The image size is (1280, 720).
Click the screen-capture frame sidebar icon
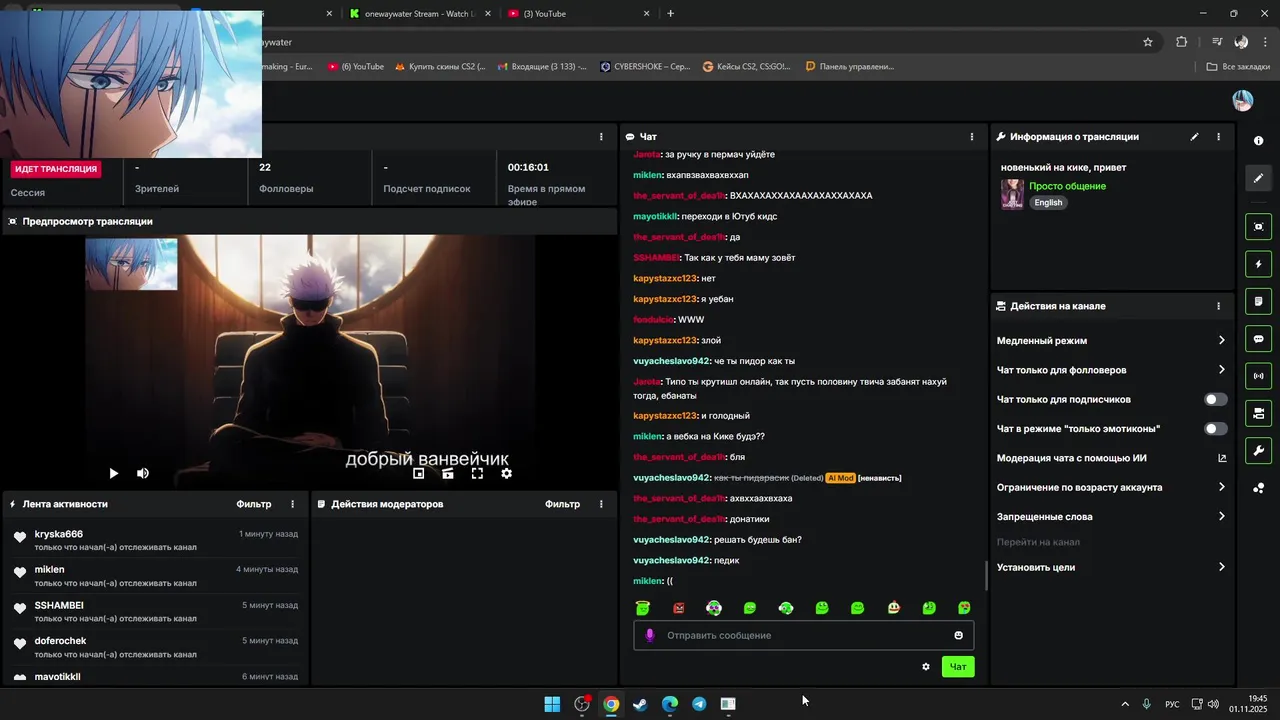1258,227
